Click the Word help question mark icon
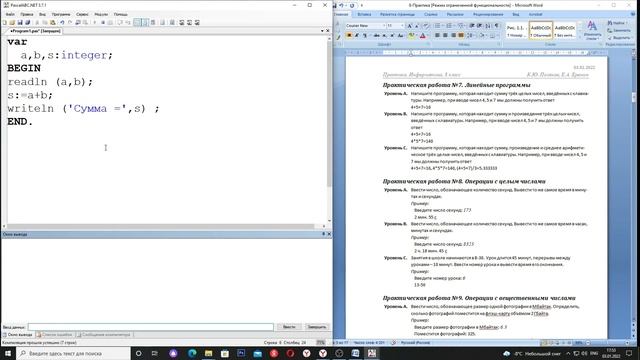This screenshot has width=640, height=360. click(x=633, y=14)
